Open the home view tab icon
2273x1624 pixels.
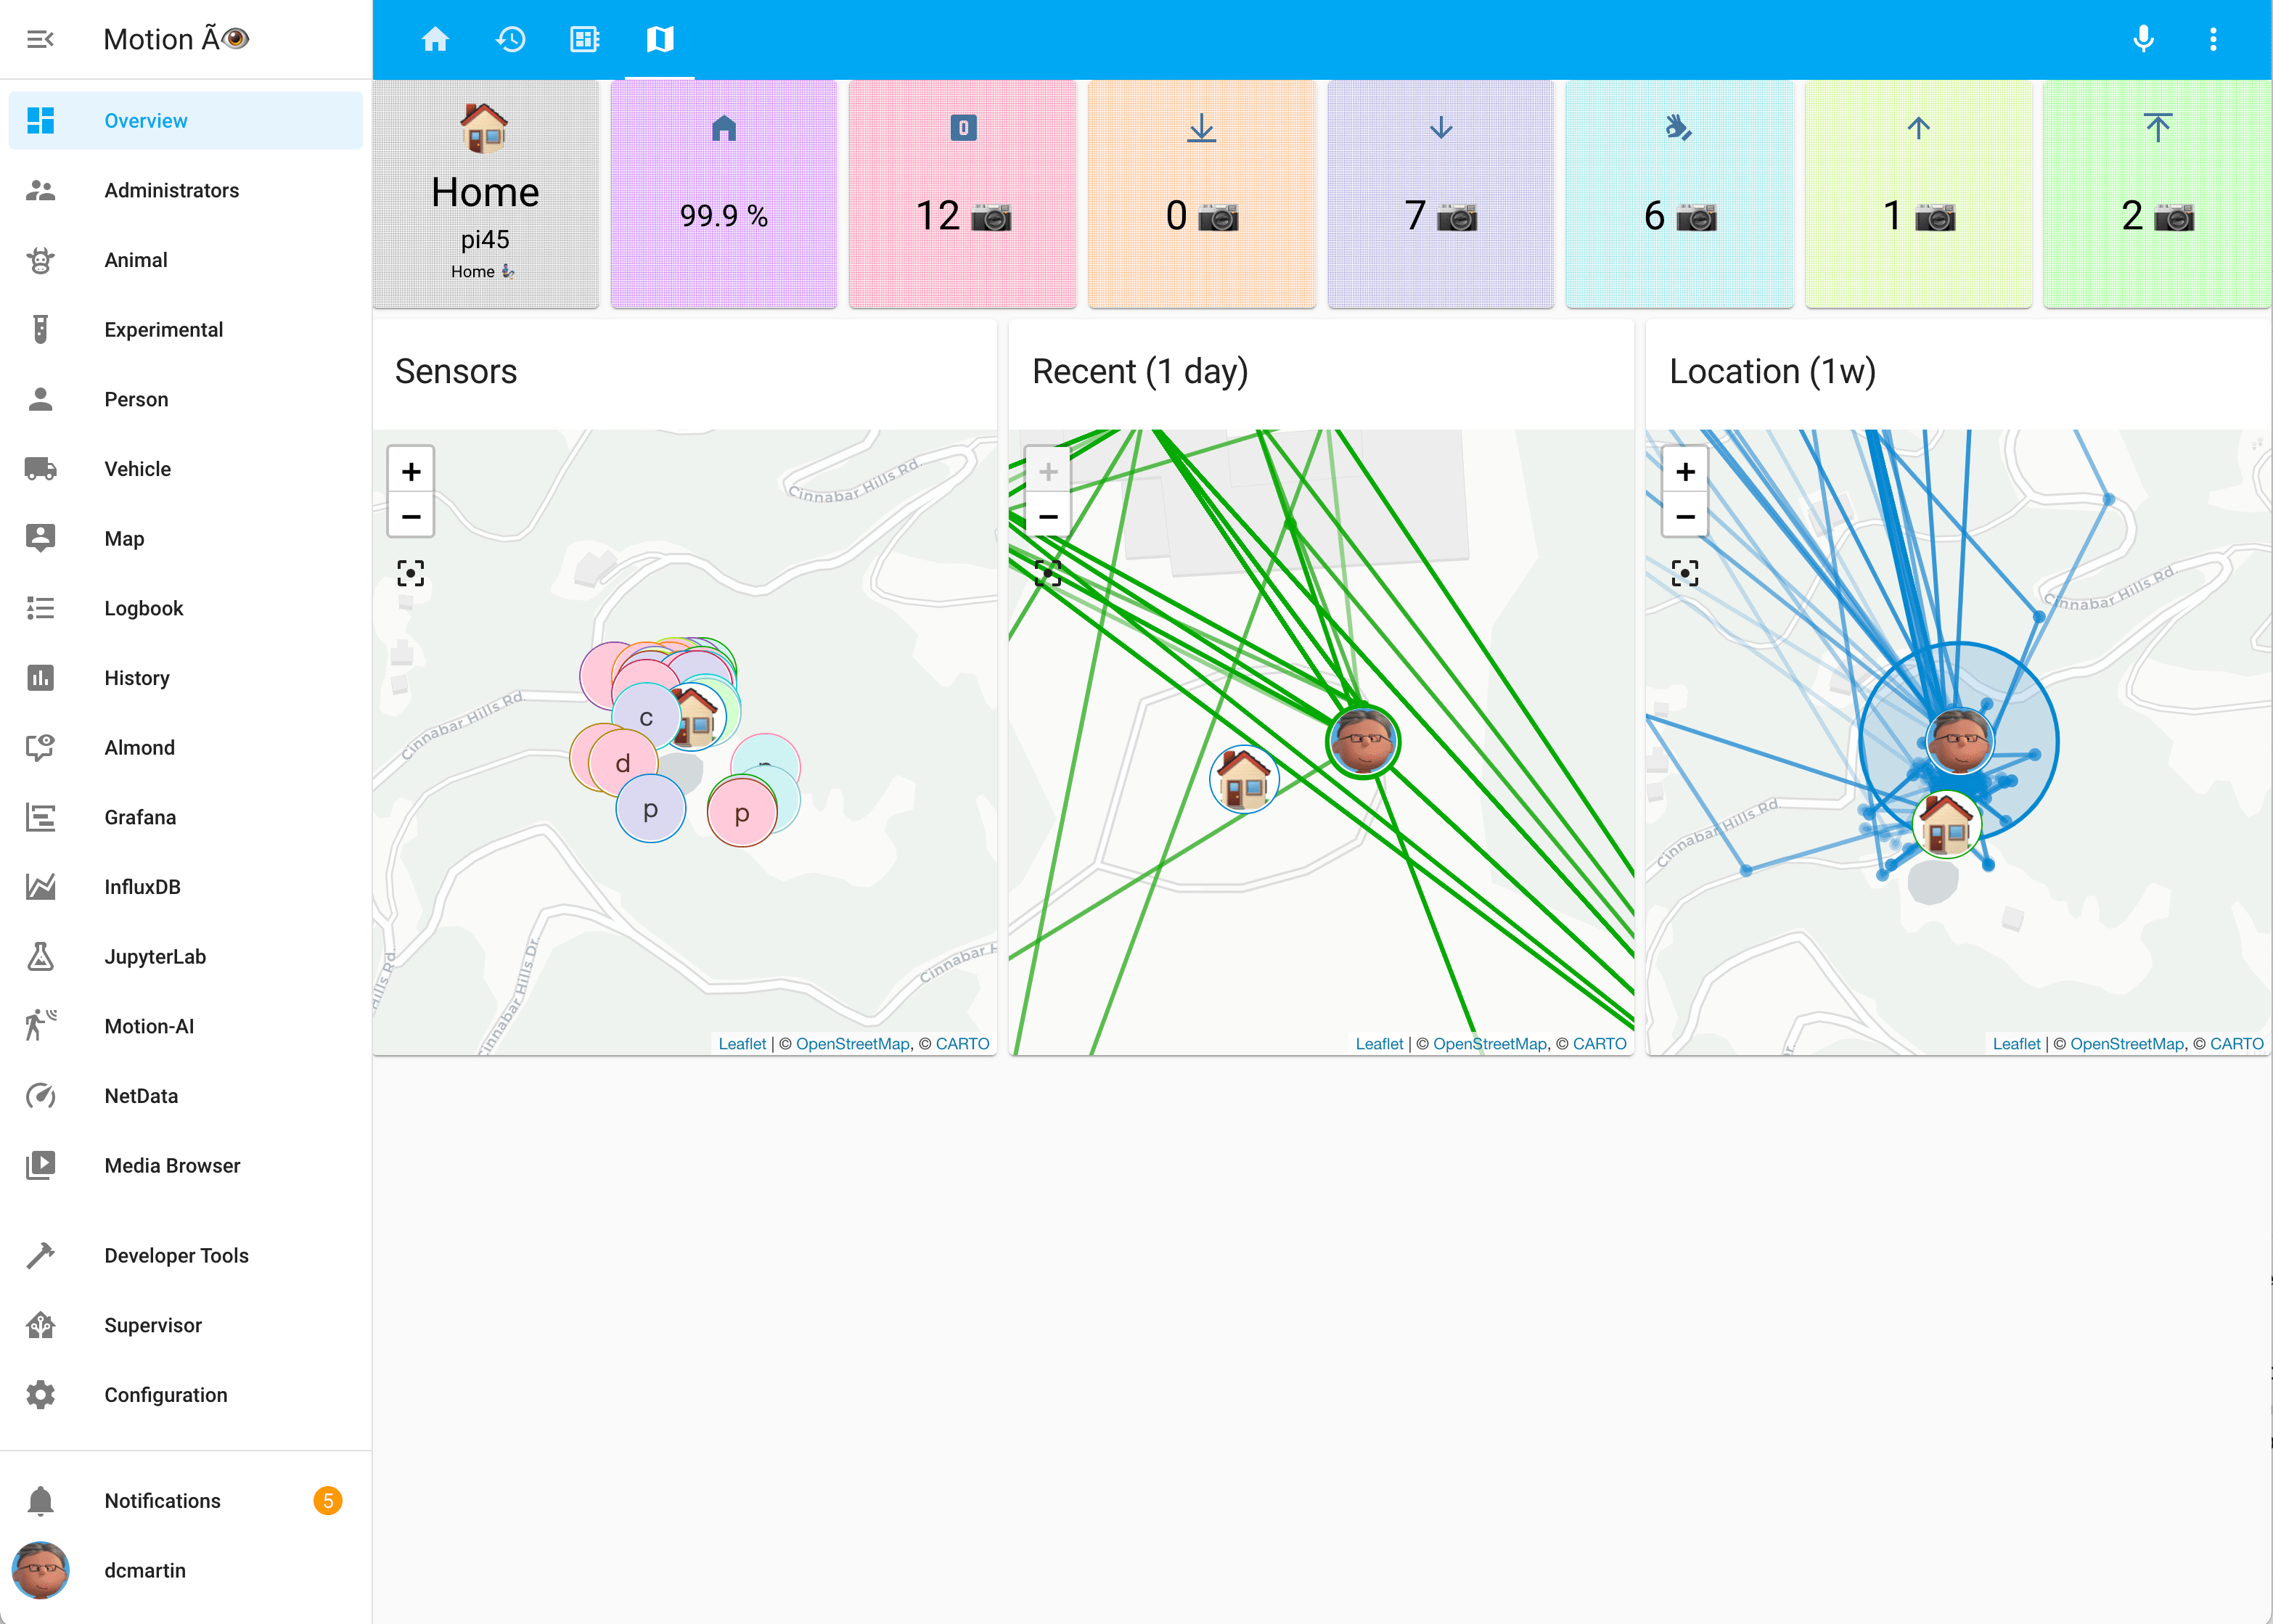tap(435, 39)
